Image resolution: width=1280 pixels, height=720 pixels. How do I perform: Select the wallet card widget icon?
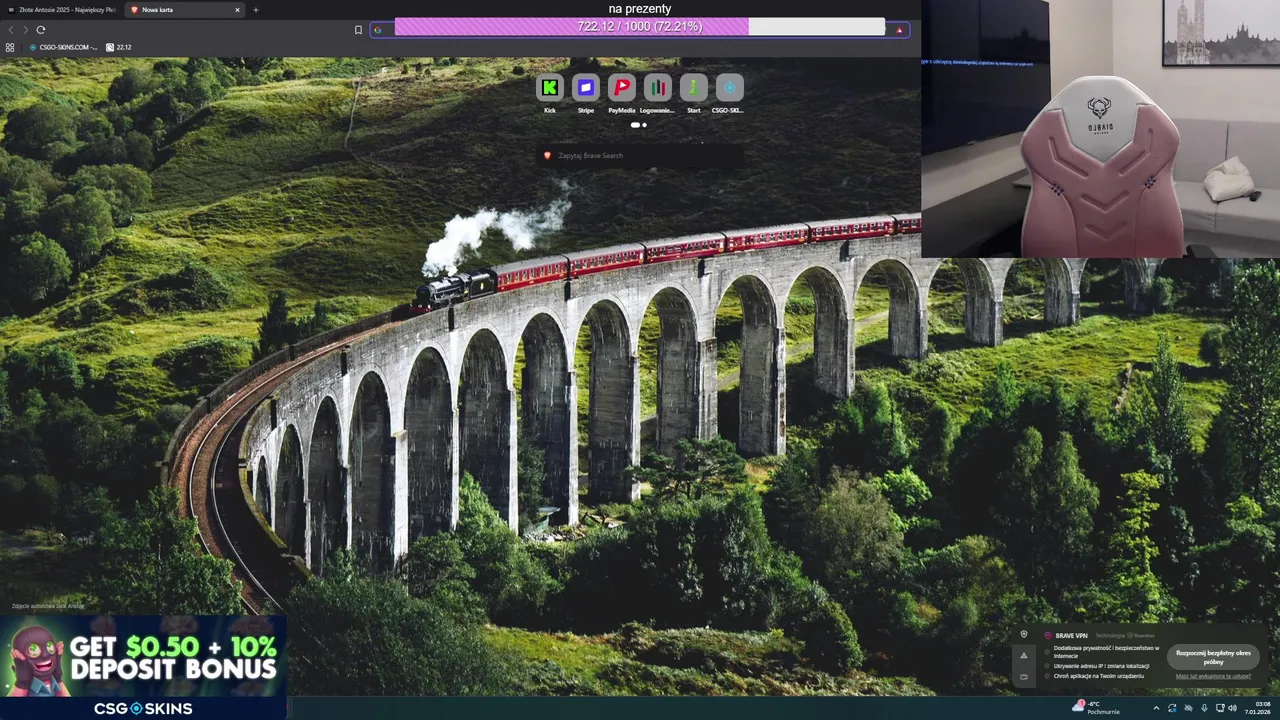(x=1023, y=677)
